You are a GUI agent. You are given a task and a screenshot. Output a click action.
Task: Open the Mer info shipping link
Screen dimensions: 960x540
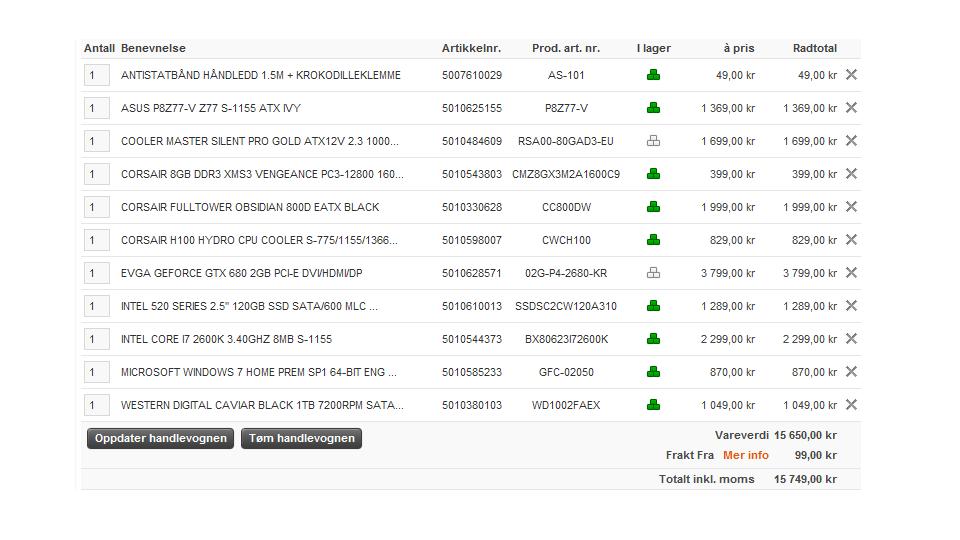click(745, 456)
